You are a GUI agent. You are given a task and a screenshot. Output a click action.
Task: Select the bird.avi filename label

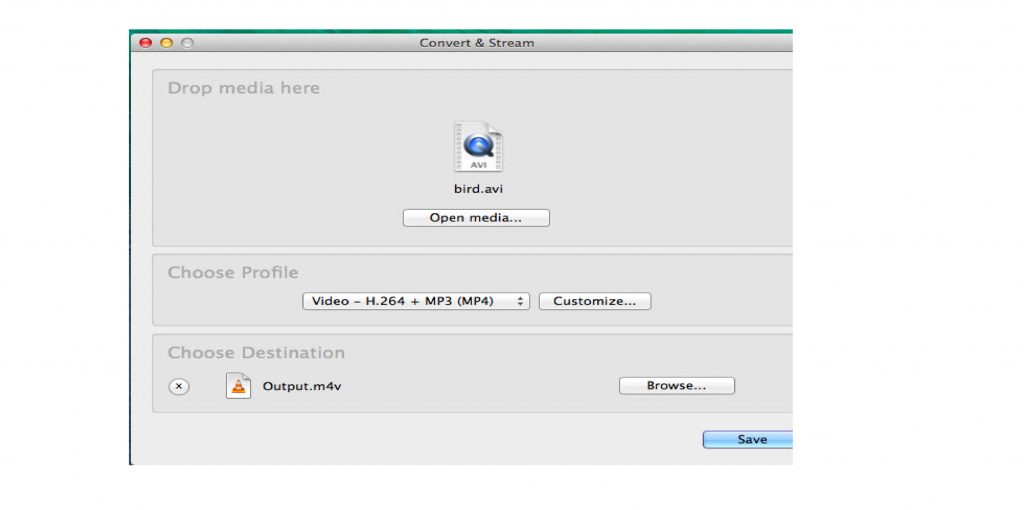coord(476,188)
